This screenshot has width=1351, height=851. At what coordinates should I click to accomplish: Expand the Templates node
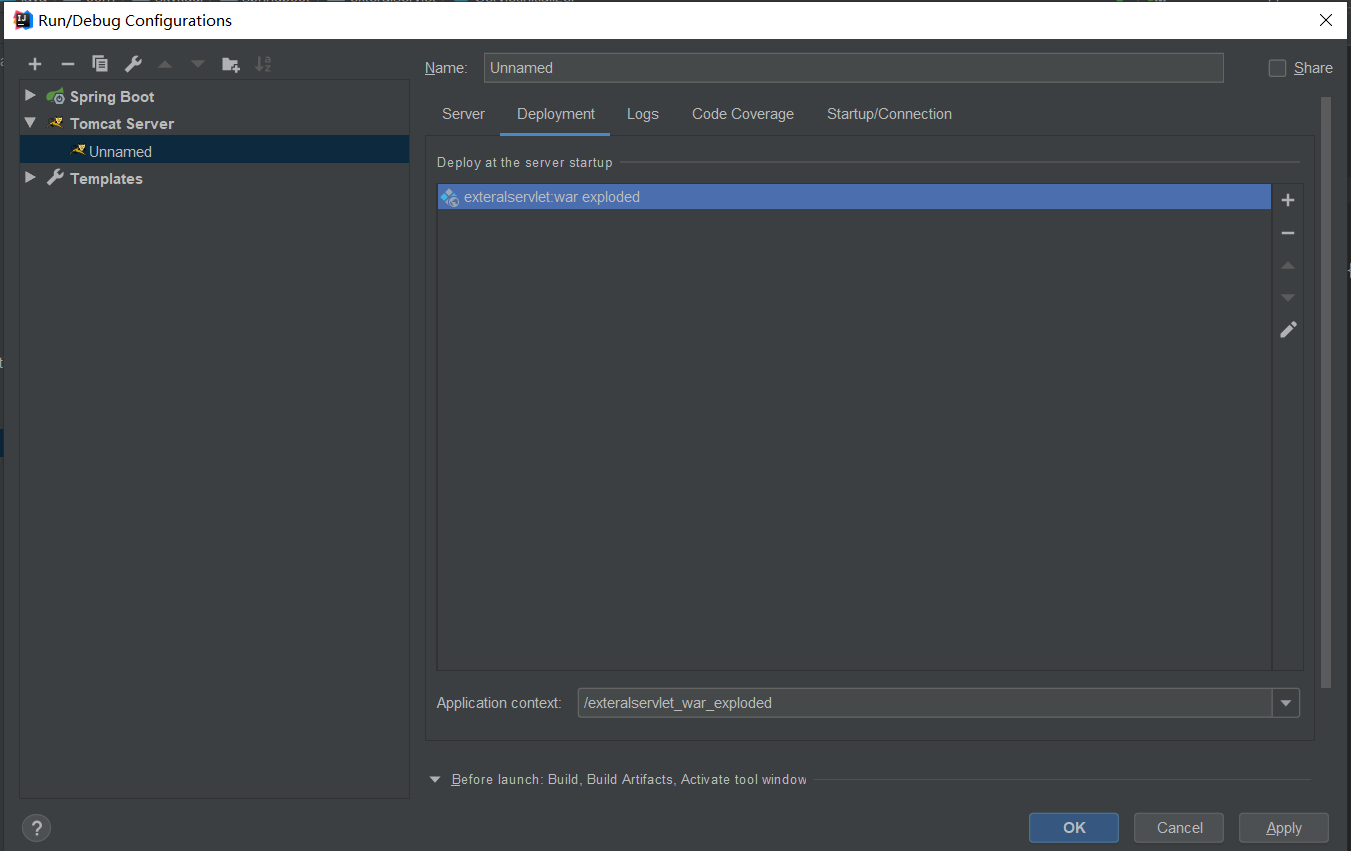(x=30, y=177)
